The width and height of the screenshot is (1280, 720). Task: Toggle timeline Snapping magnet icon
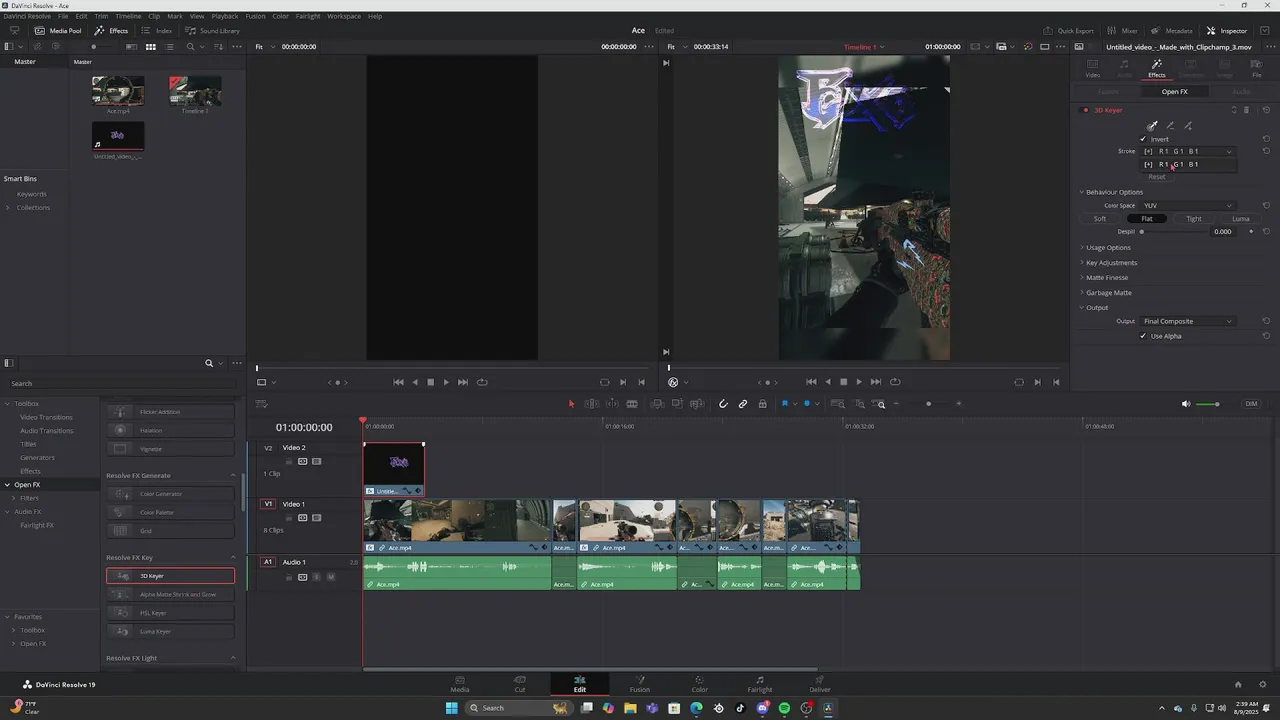coord(723,404)
